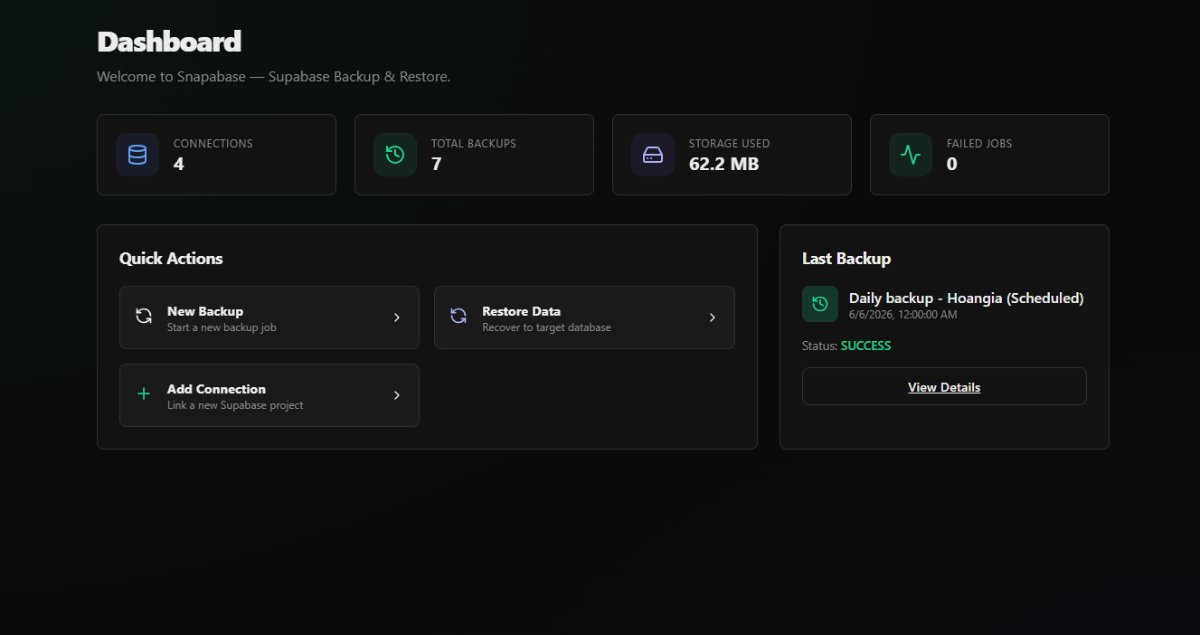This screenshot has width=1200, height=635.
Task: Select Restore Data quick action
Action: 584,317
